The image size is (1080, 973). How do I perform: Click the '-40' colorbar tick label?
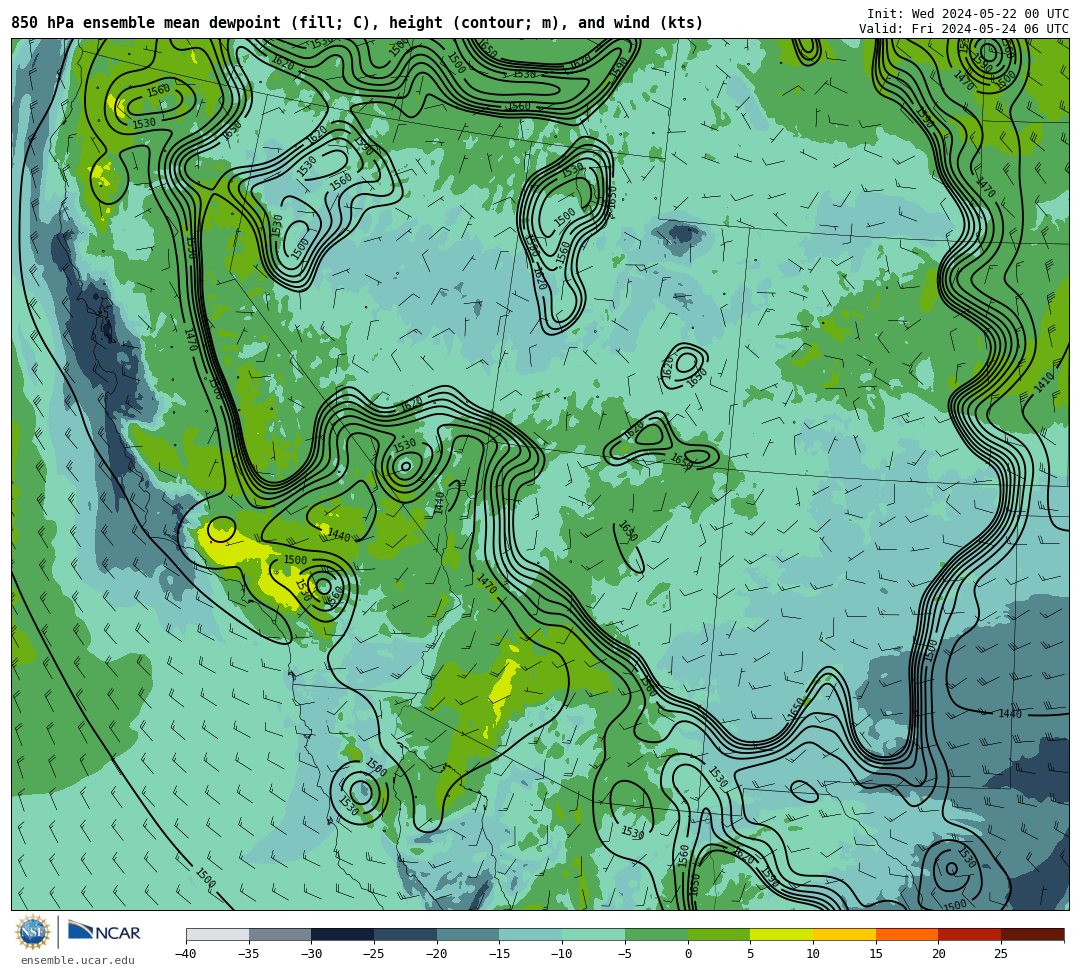click(x=186, y=954)
